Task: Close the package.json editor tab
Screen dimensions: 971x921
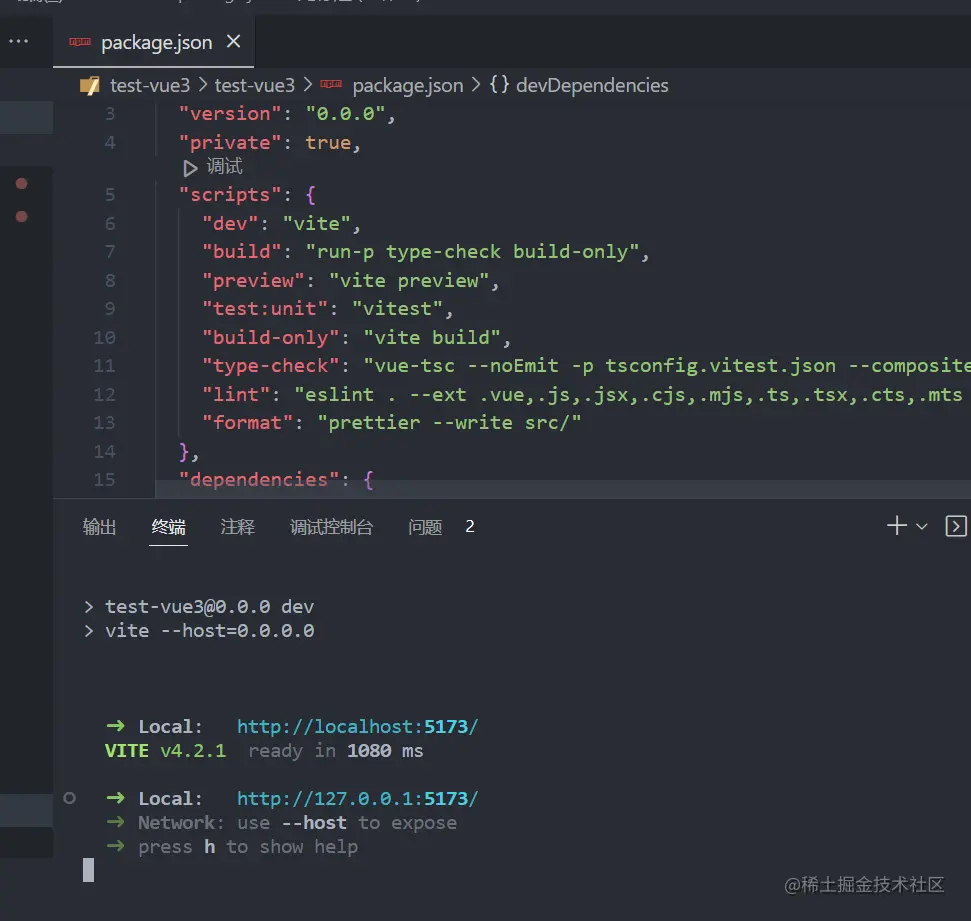Action: (234, 42)
